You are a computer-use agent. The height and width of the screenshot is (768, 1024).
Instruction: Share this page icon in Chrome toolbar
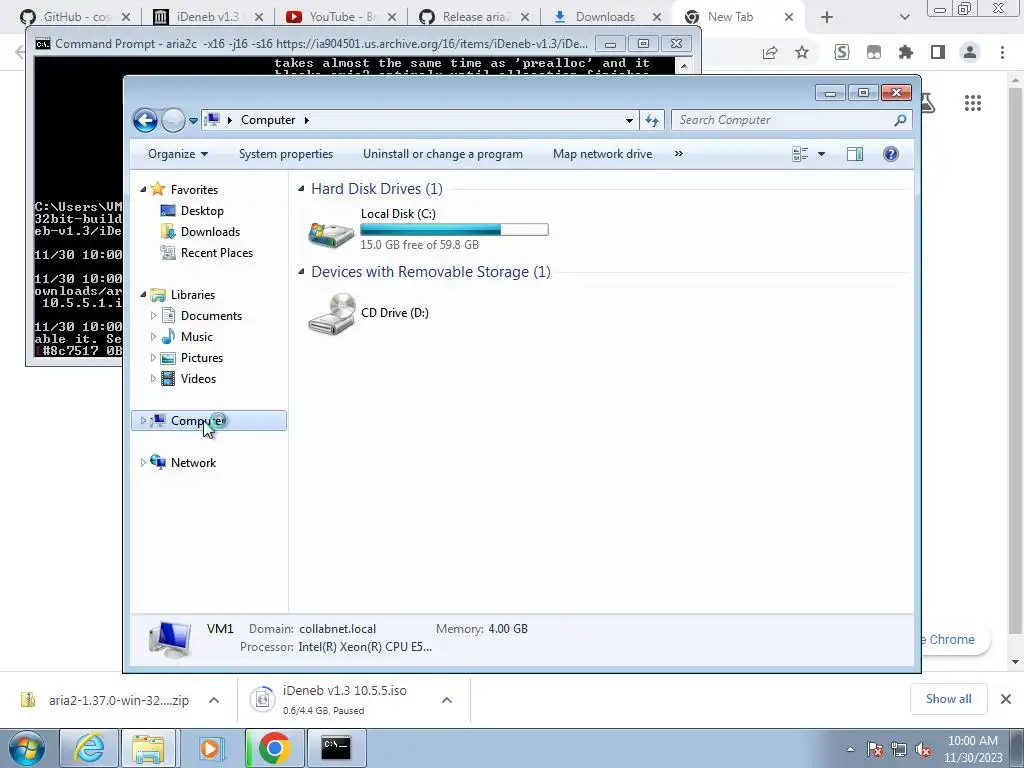pos(770,52)
